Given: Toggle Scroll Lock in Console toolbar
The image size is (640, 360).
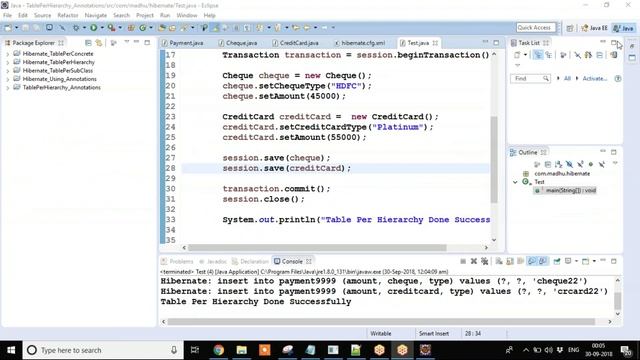Looking at the screenshot, I should pos(509,261).
